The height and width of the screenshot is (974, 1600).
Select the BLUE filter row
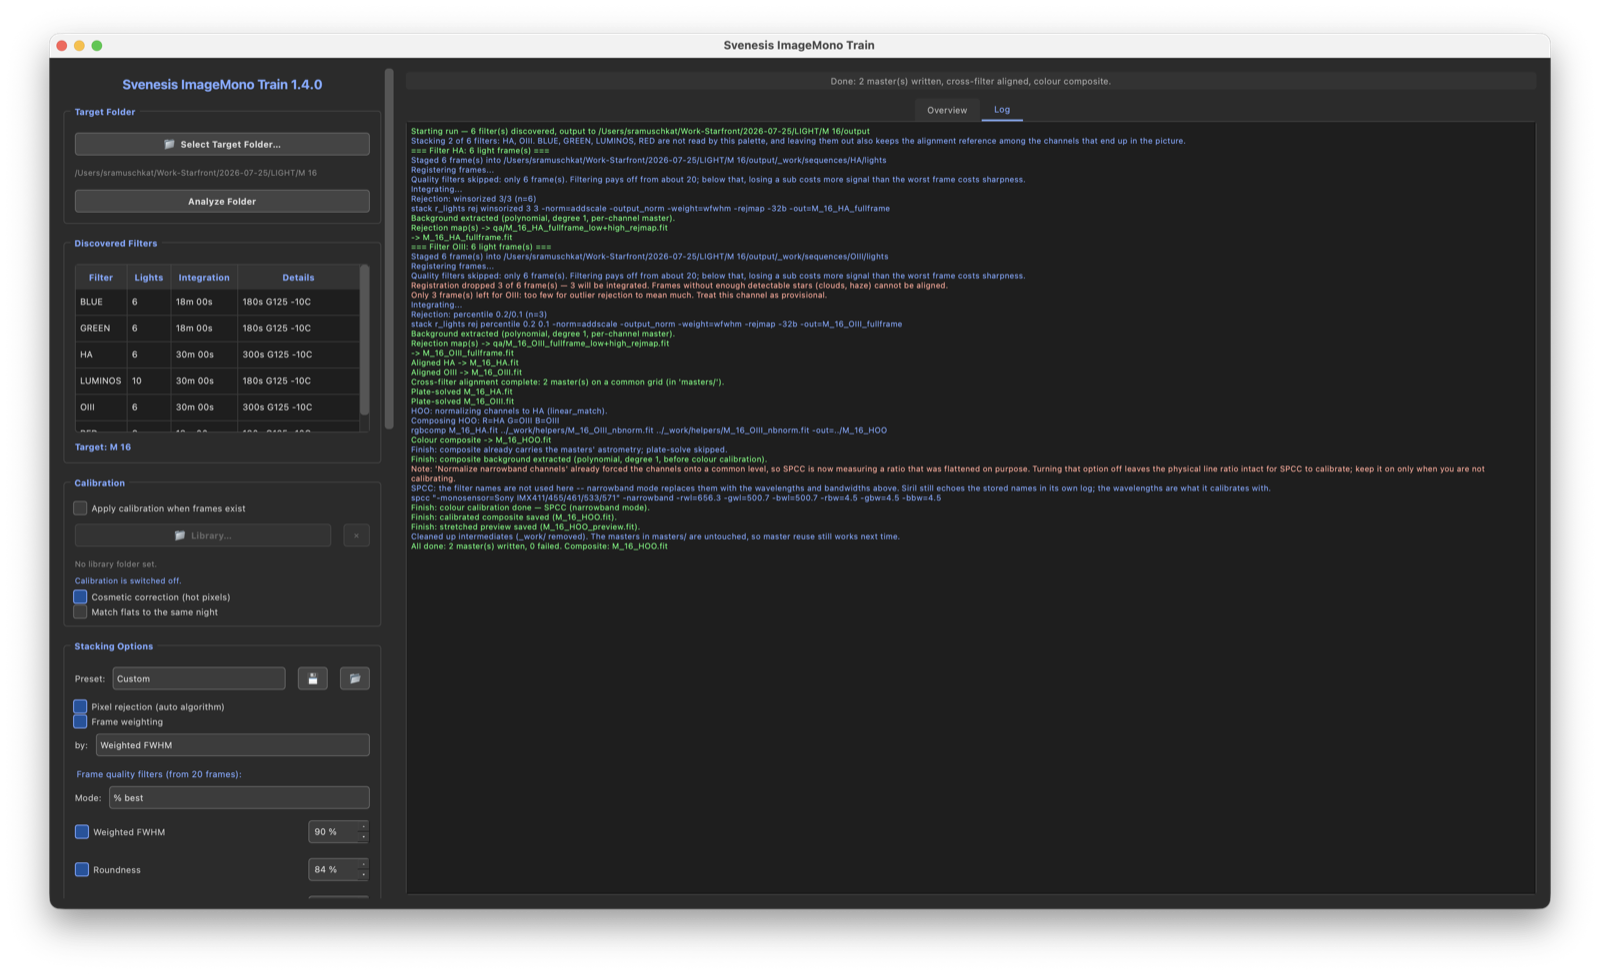coord(217,302)
